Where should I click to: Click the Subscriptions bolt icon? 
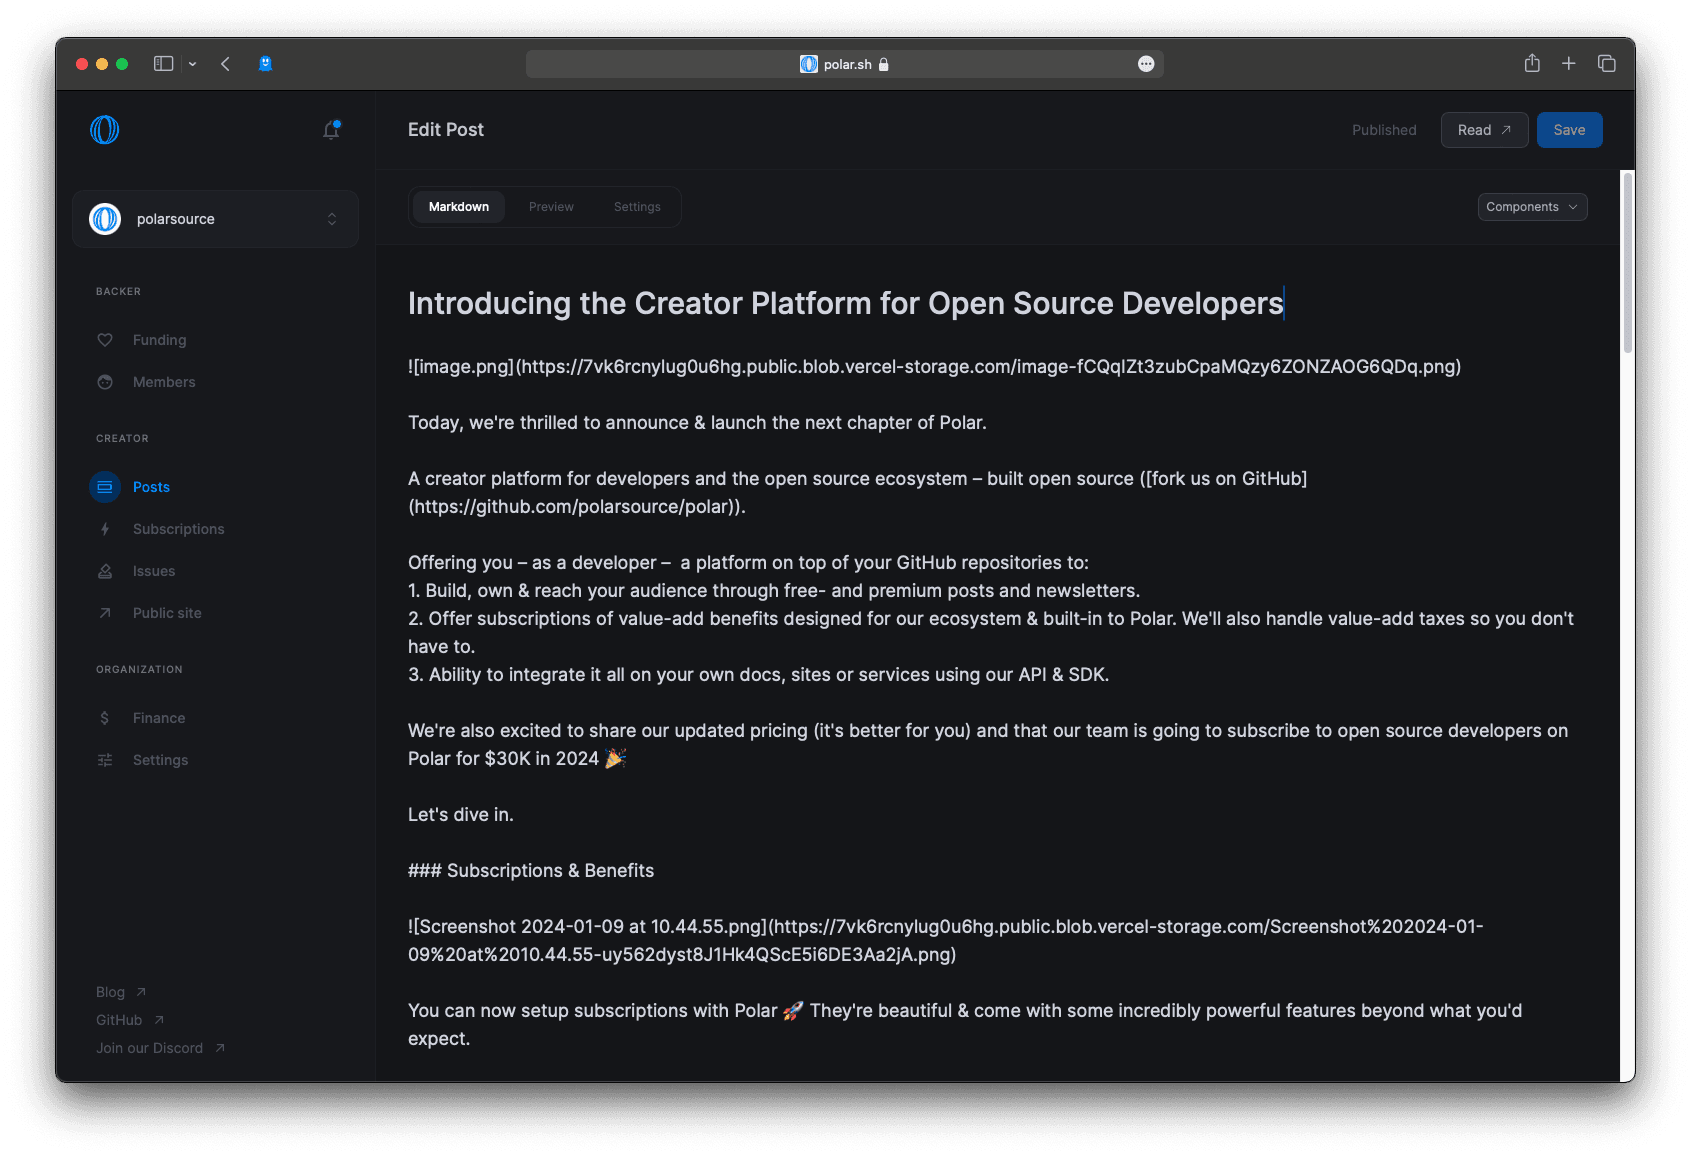(x=105, y=529)
